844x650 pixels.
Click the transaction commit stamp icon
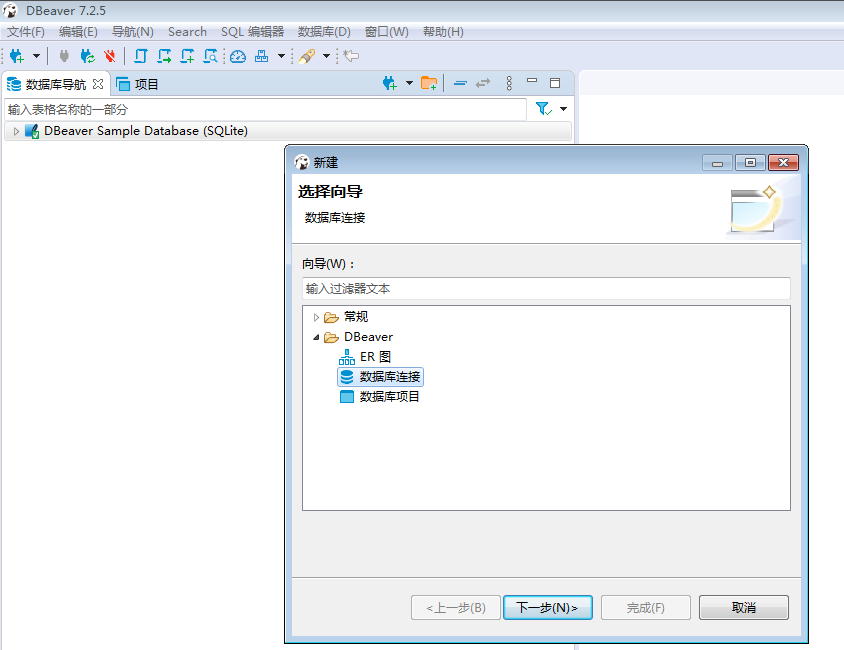click(x=262, y=56)
